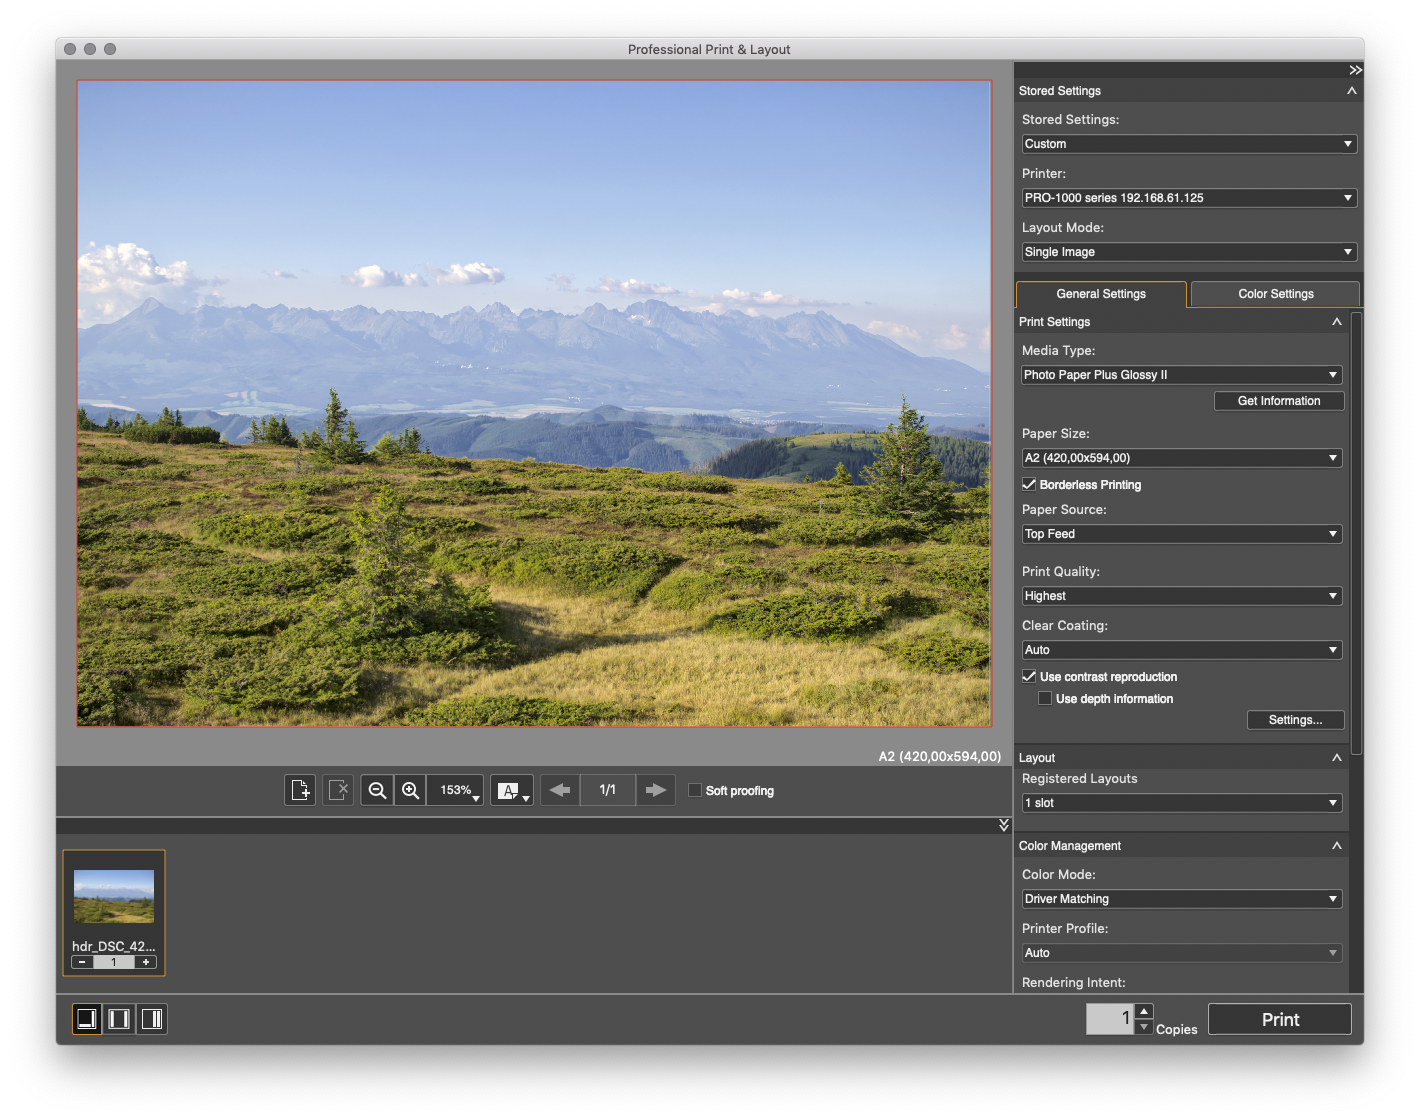Screen dimensions: 1420x1119
Task: Choose the two-right-panels layout icon
Action: [x=152, y=1019]
